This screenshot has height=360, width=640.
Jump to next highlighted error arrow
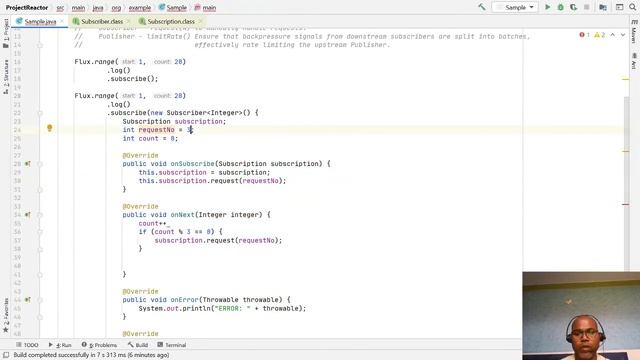[x=623, y=35]
